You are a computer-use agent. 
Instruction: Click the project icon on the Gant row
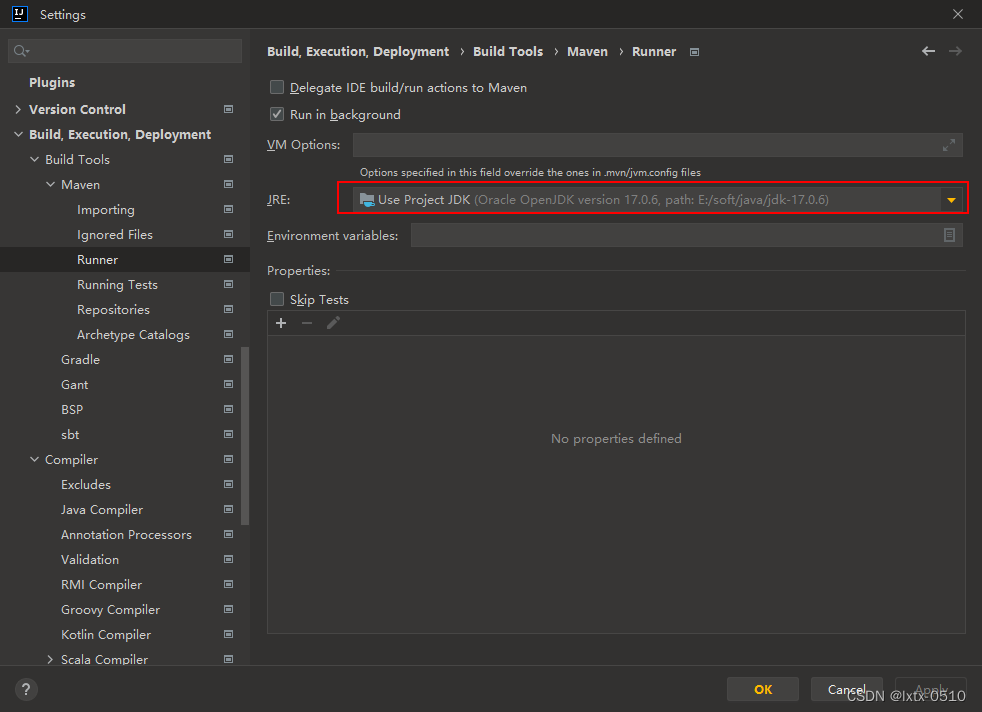pos(229,384)
